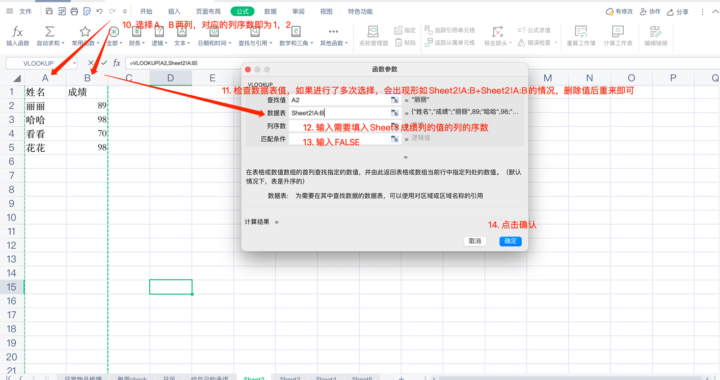The width and height of the screenshot is (720, 380).
Task: Click the Redo arrow icon
Action: (112, 11)
